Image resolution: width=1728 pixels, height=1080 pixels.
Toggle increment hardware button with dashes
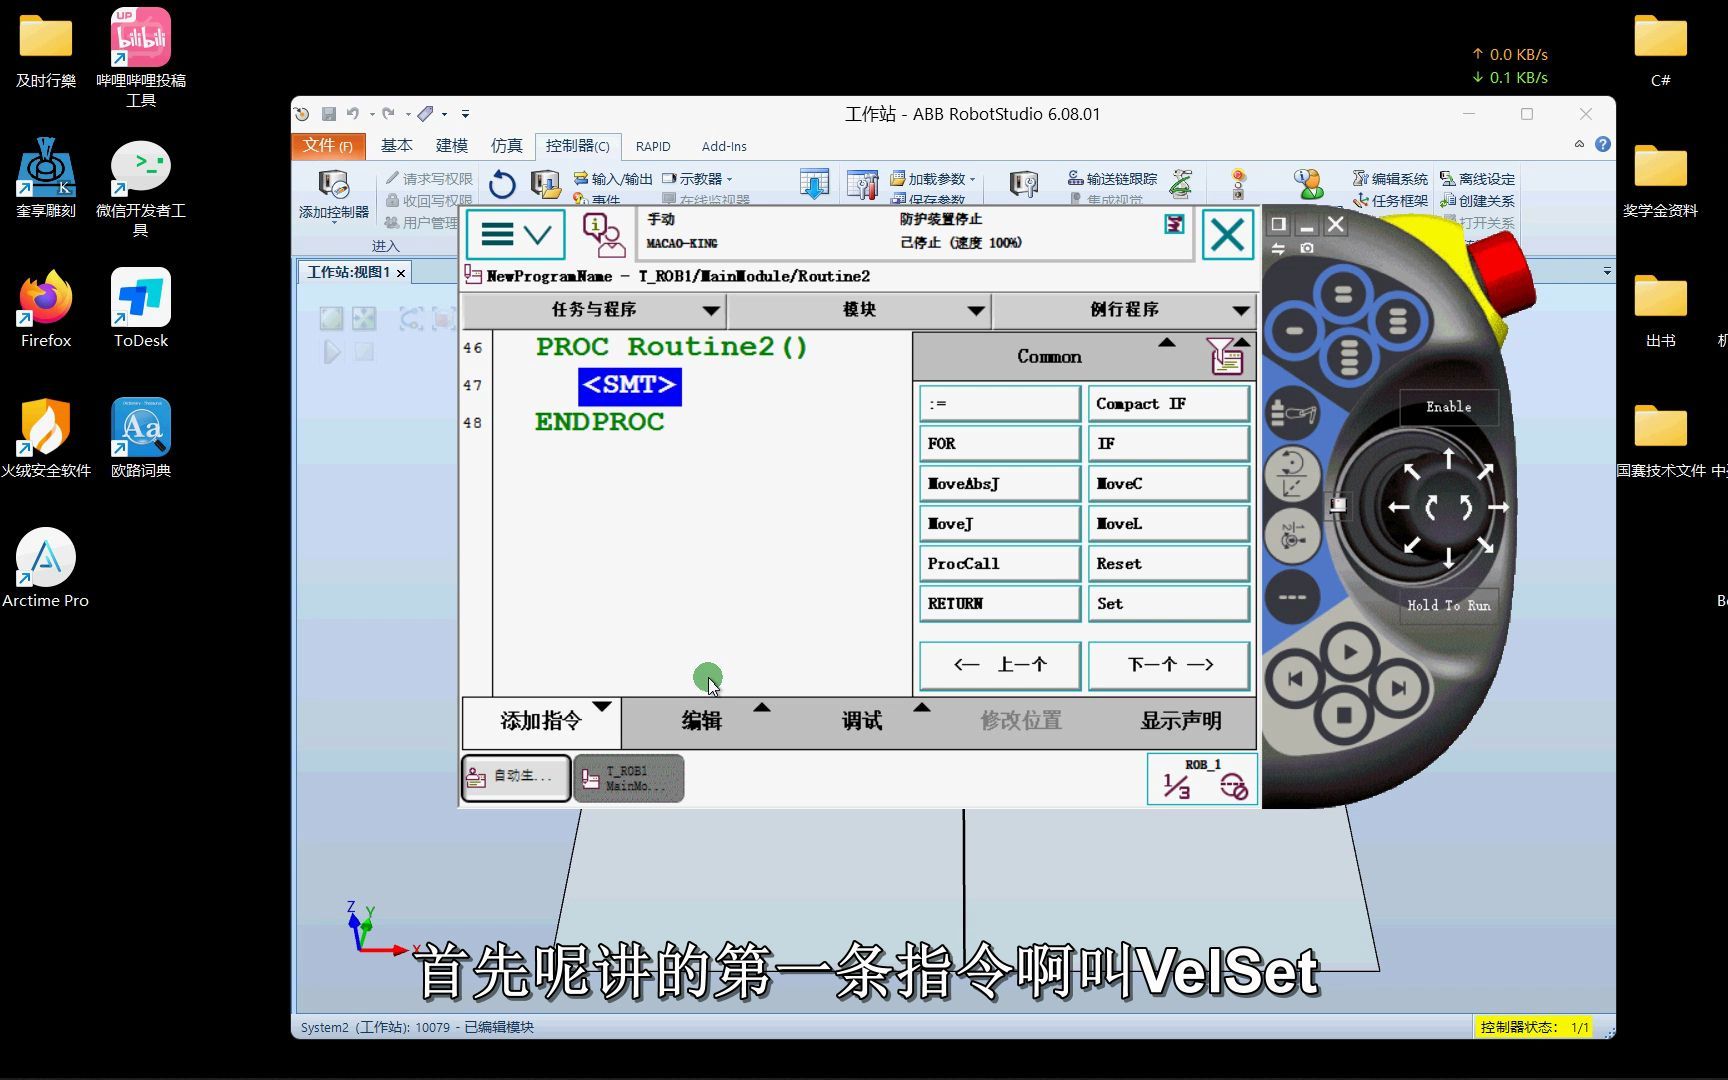(x=1292, y=597)
